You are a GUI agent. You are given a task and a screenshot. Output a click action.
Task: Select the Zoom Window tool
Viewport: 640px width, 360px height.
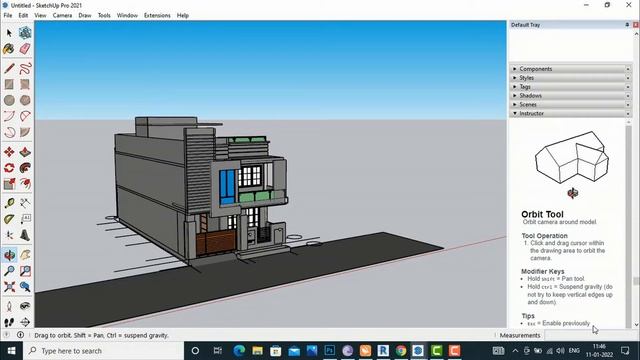[25, 271]
